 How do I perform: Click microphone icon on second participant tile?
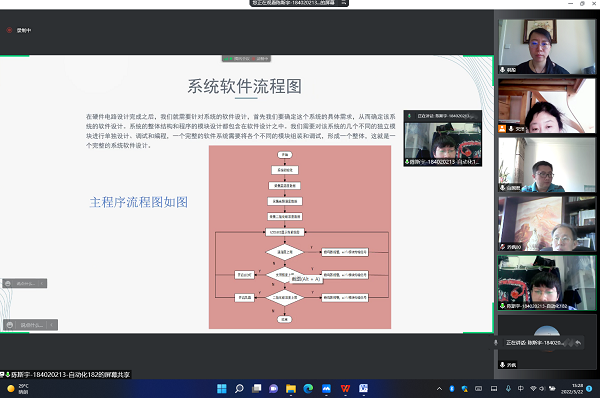511,129
